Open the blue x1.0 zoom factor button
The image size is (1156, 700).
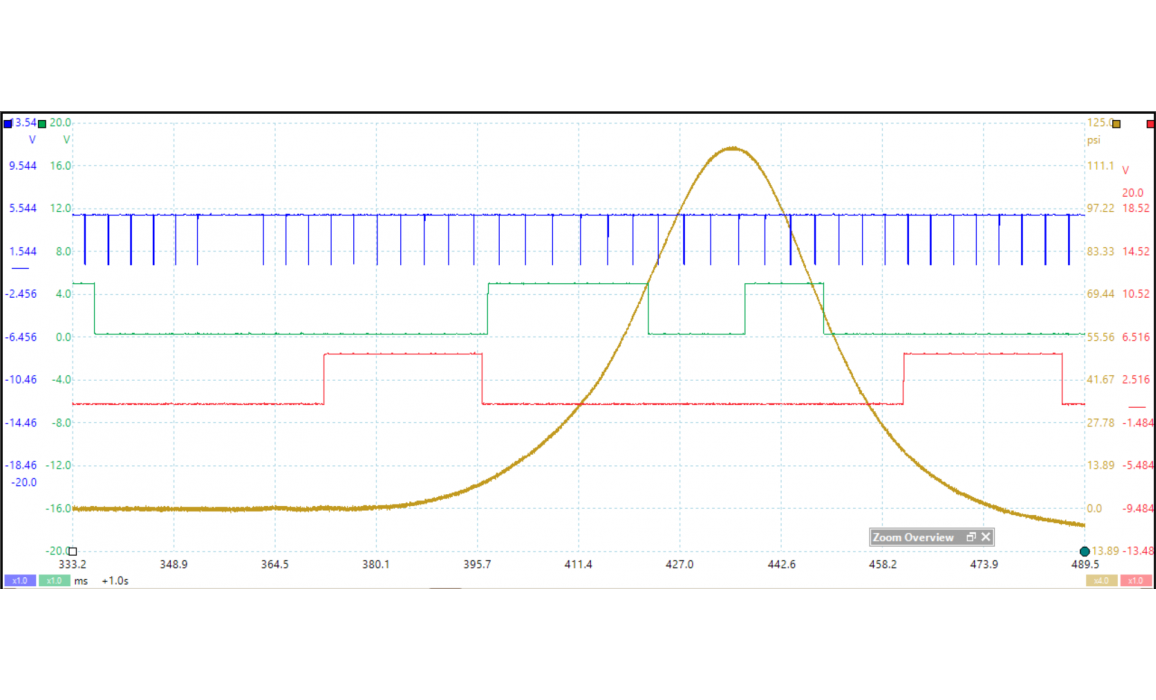pos(19,581)
